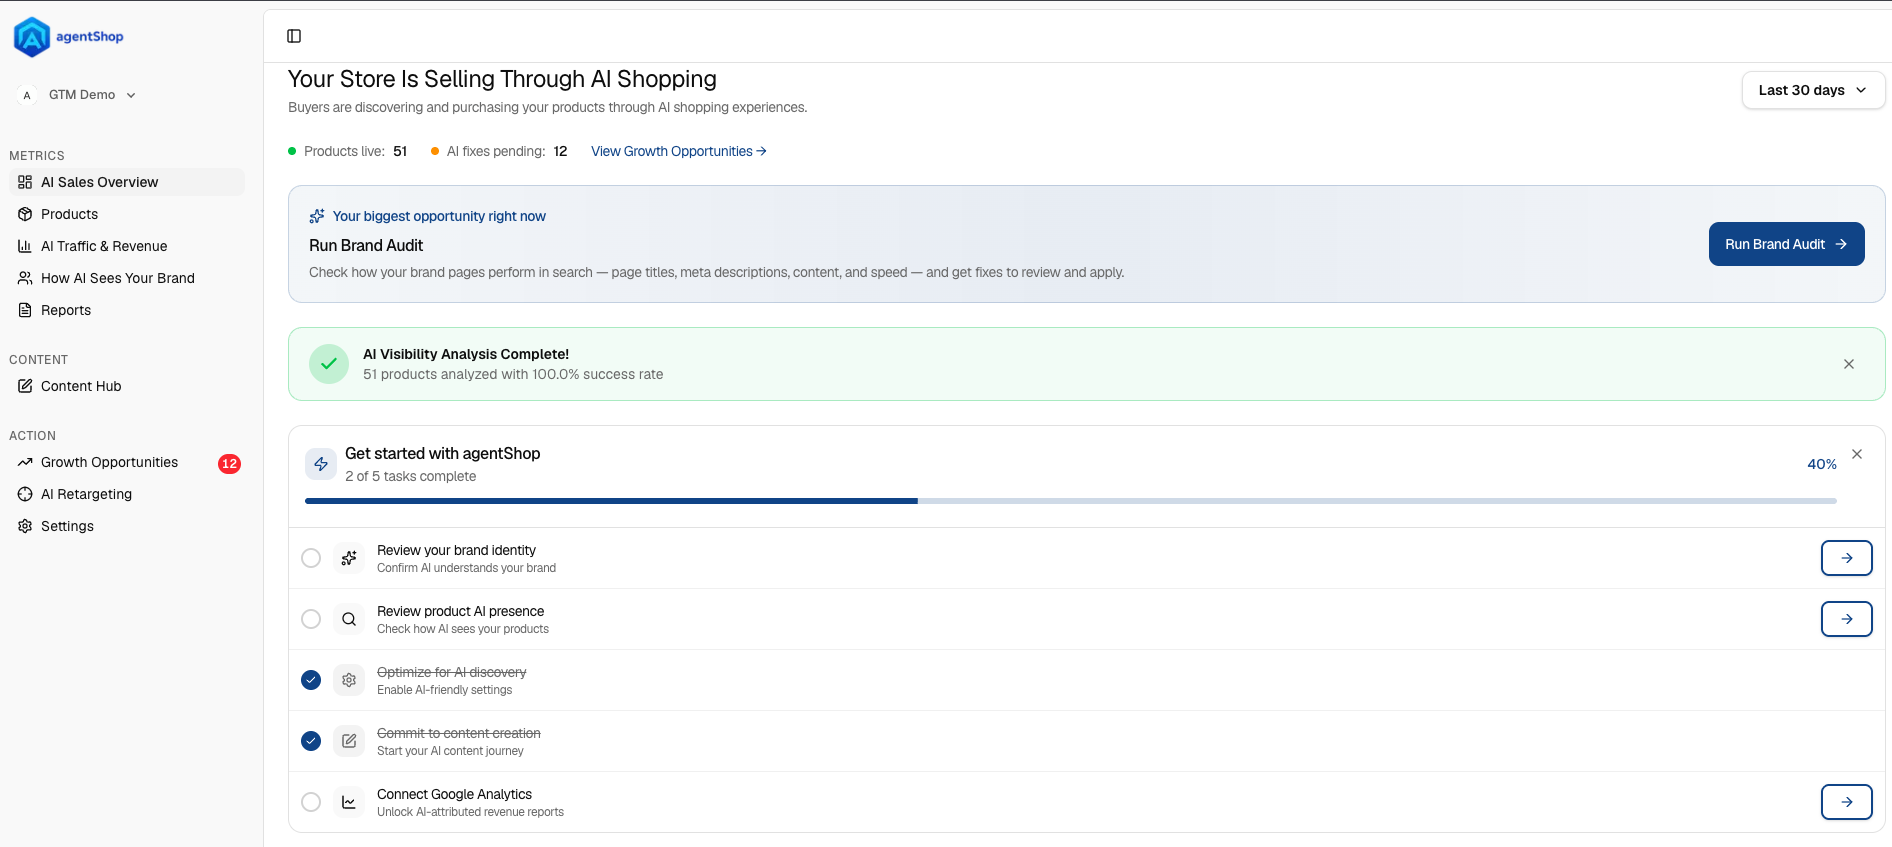Navigate to Reports
The width and height of the screenshot is (1892, 847).
pyautogui.click(x=127, y=310)
